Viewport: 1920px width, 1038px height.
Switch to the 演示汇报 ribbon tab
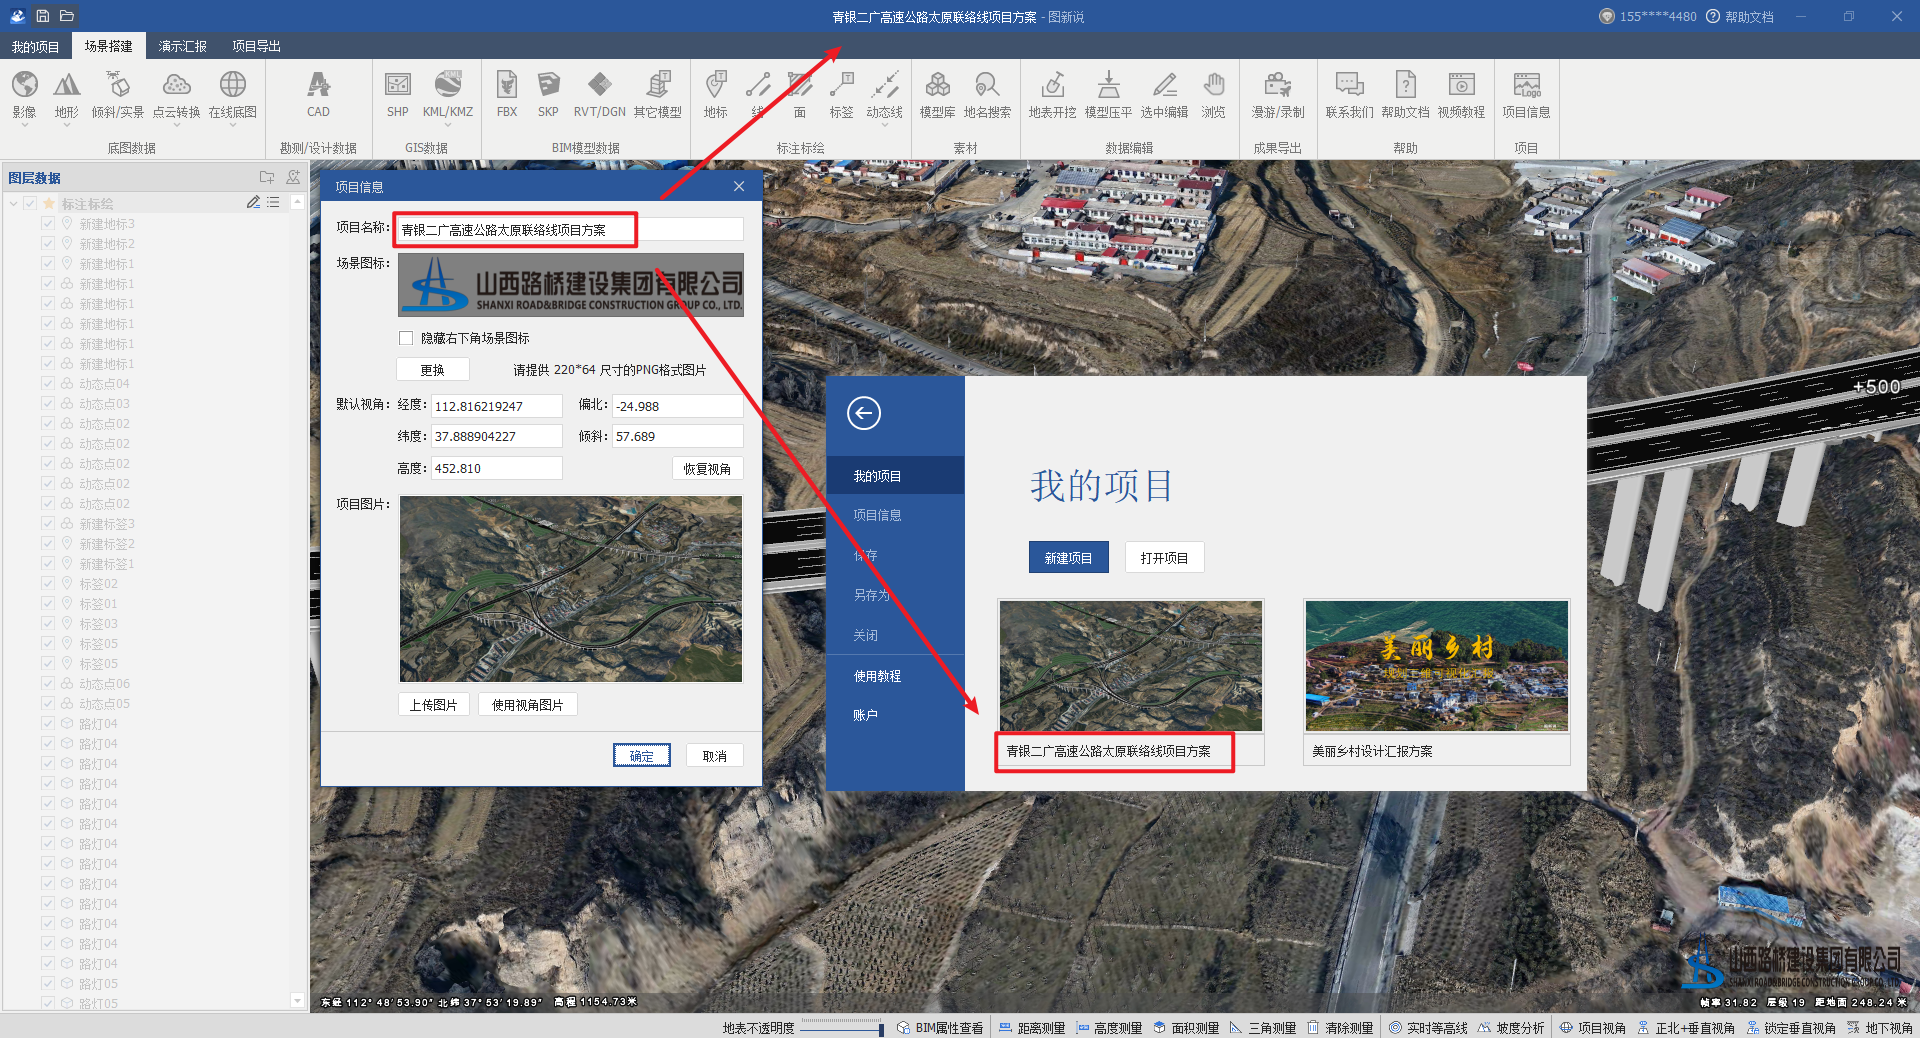pyautogui.click(x=182, y=46)
